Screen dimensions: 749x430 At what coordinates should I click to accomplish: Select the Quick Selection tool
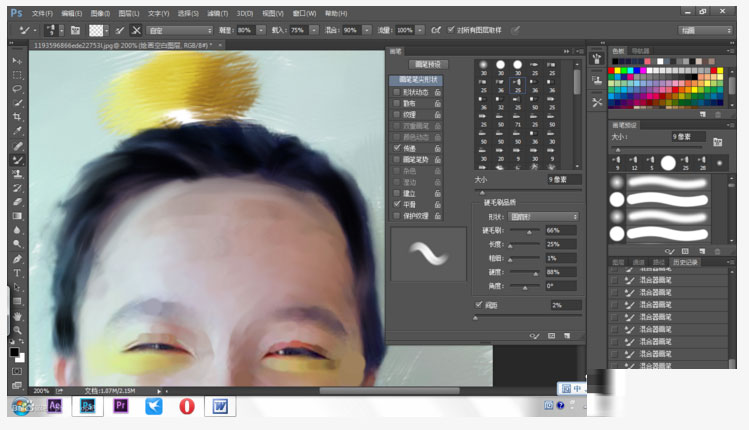tap(17, 103)
